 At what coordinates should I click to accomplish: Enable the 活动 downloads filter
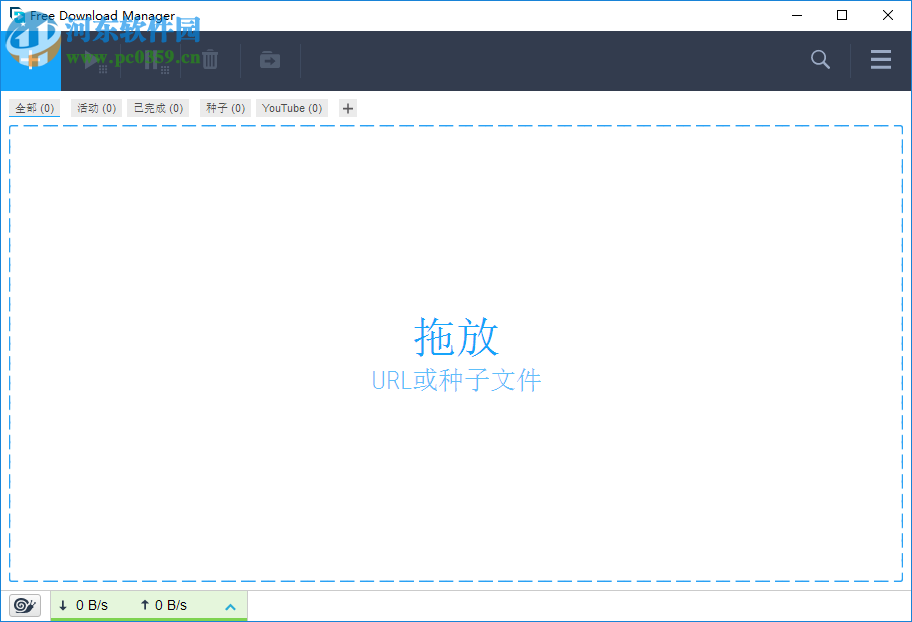coord(95,108)
